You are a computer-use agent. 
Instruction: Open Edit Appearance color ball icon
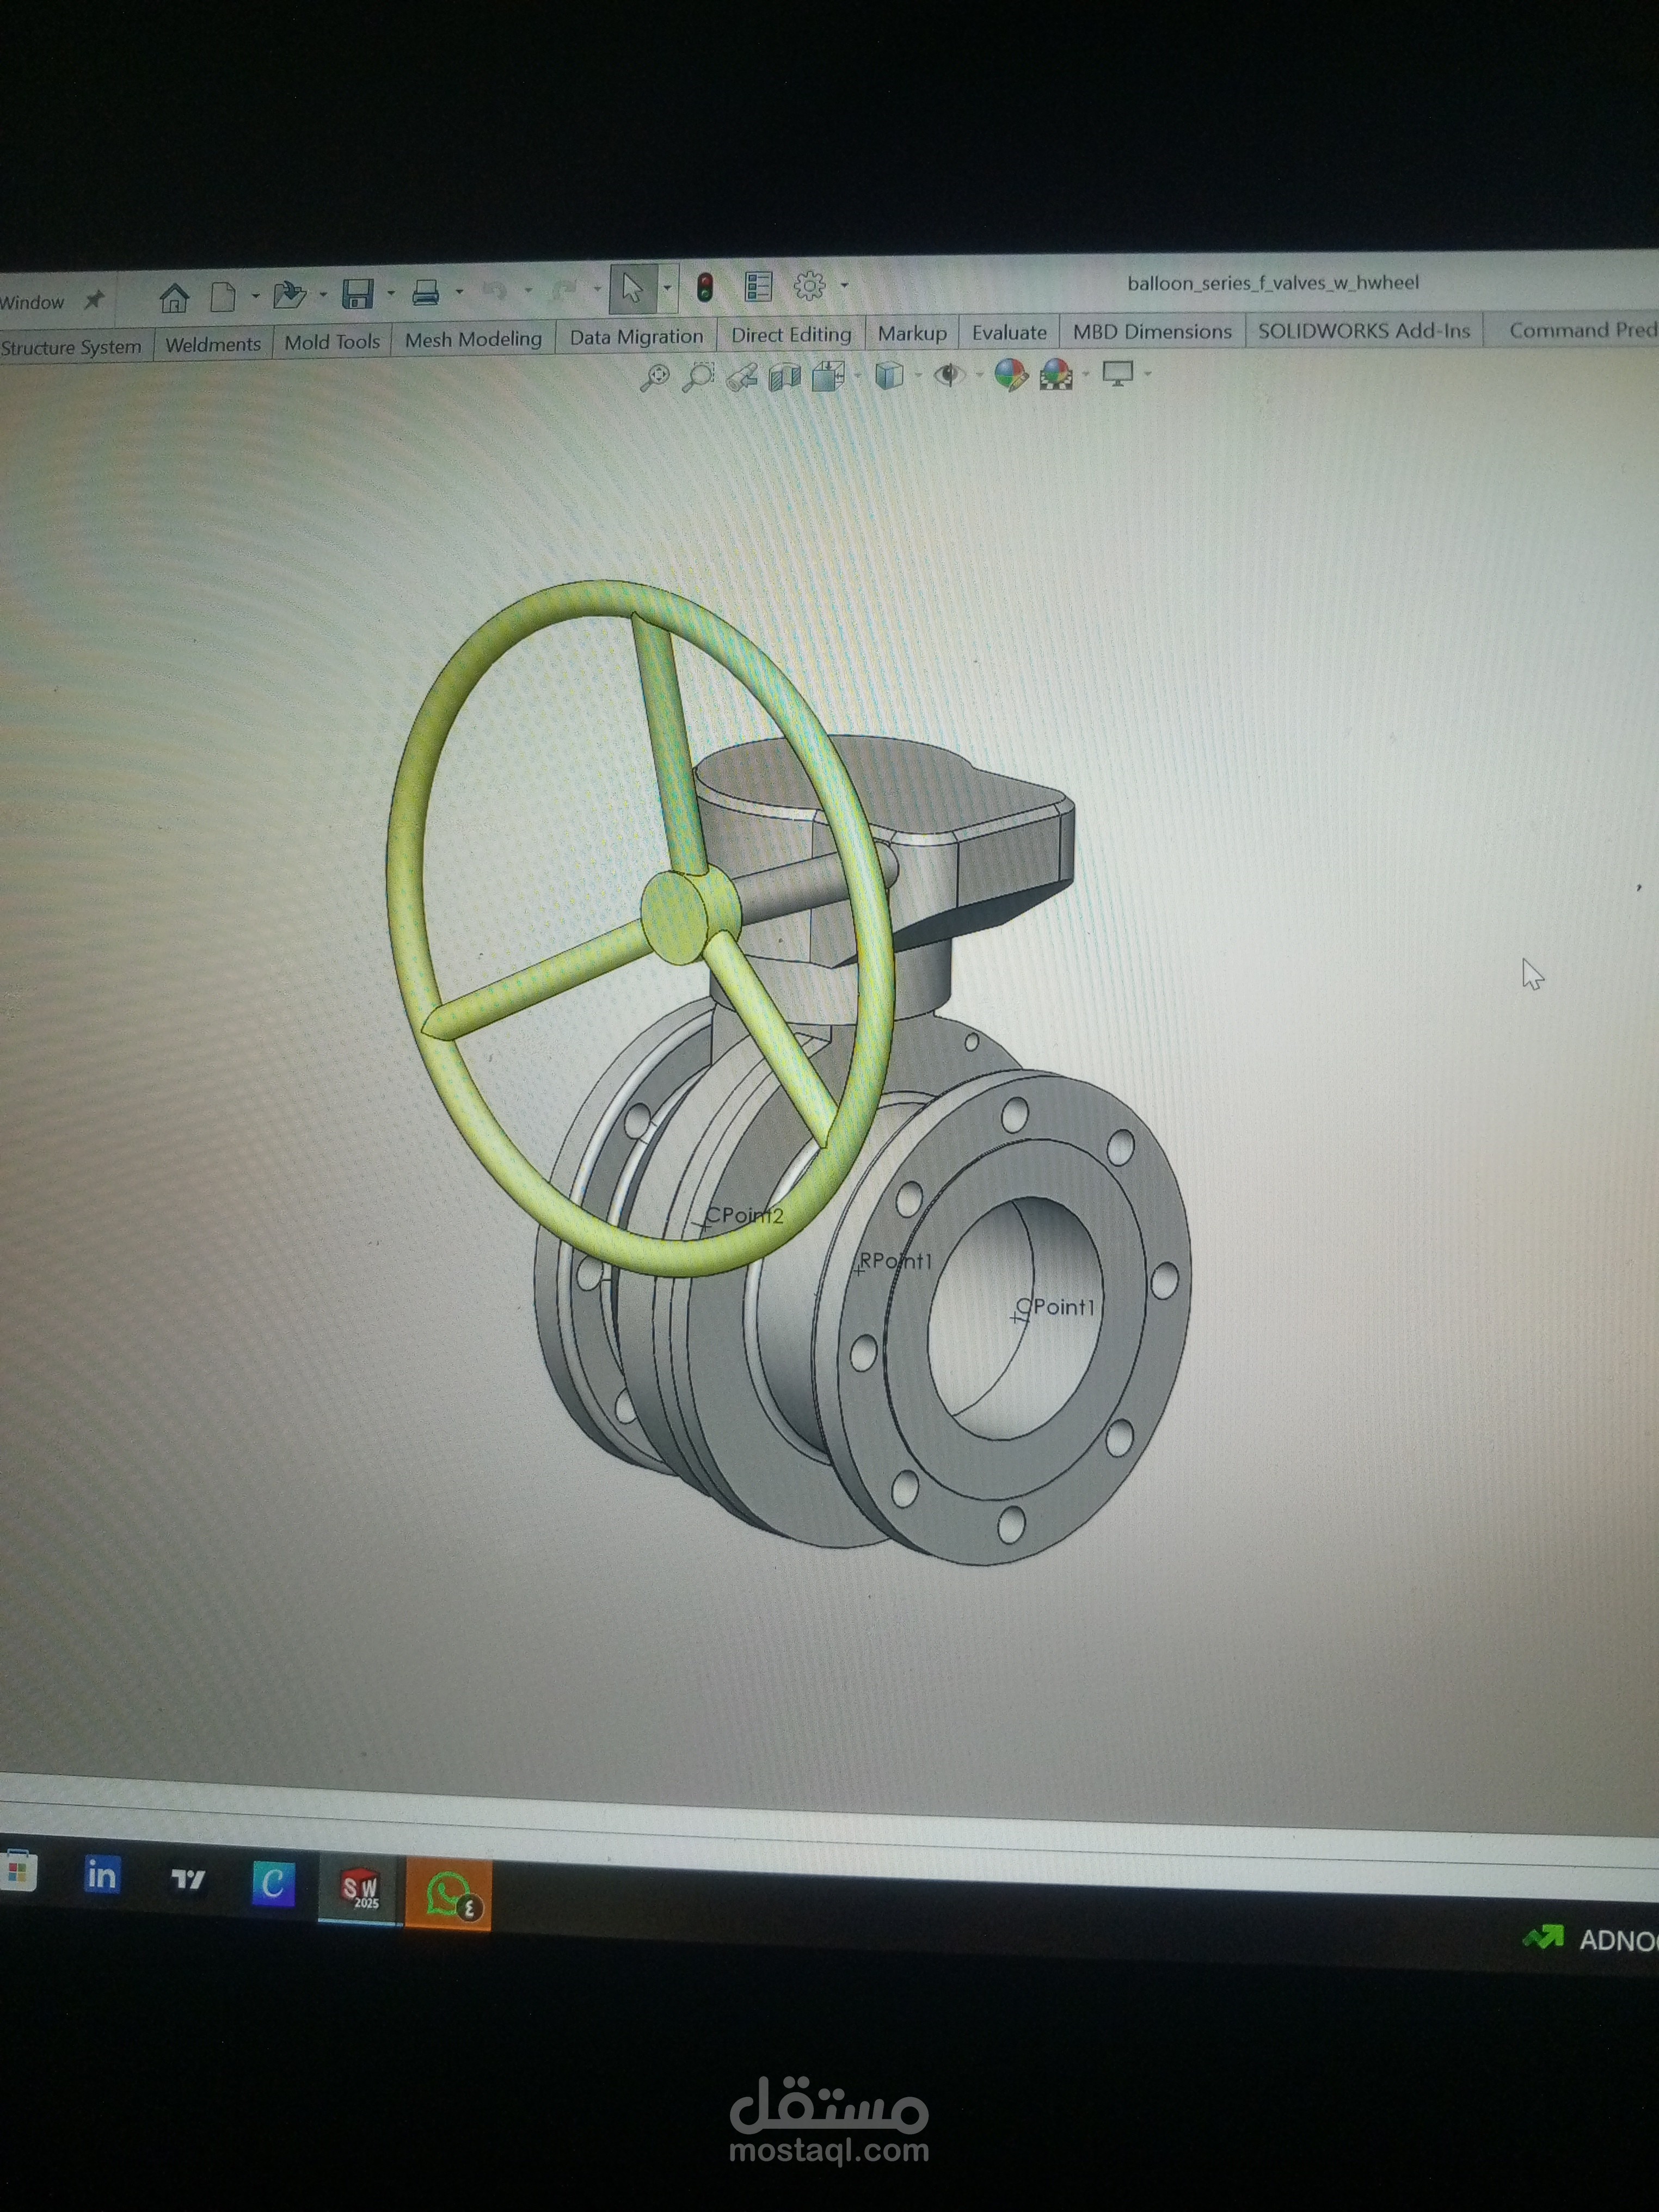[x=1011, y=374]
